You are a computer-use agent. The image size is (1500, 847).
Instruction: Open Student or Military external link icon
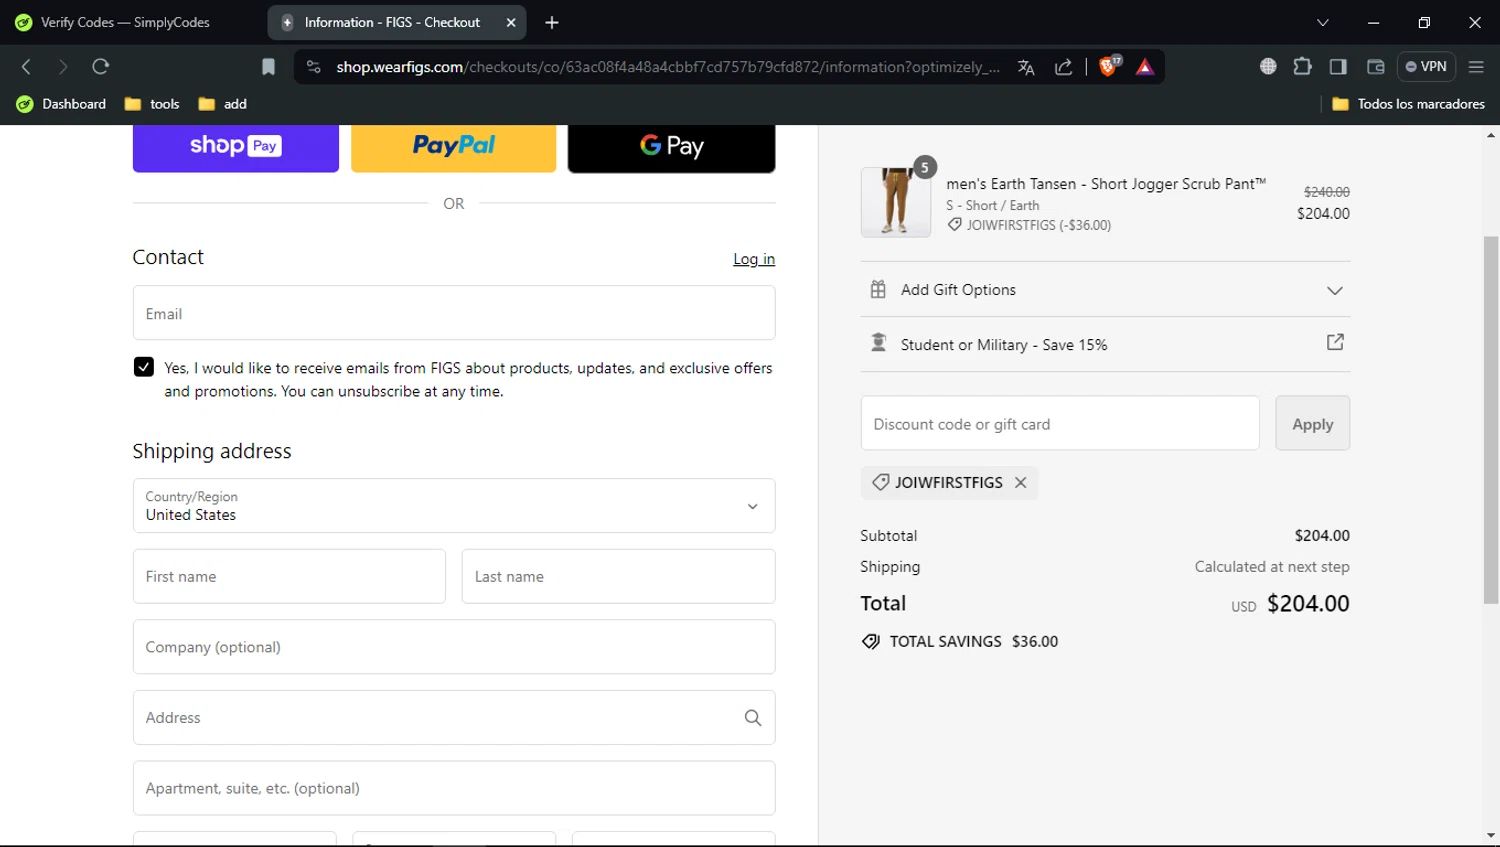coord(1335,342)
